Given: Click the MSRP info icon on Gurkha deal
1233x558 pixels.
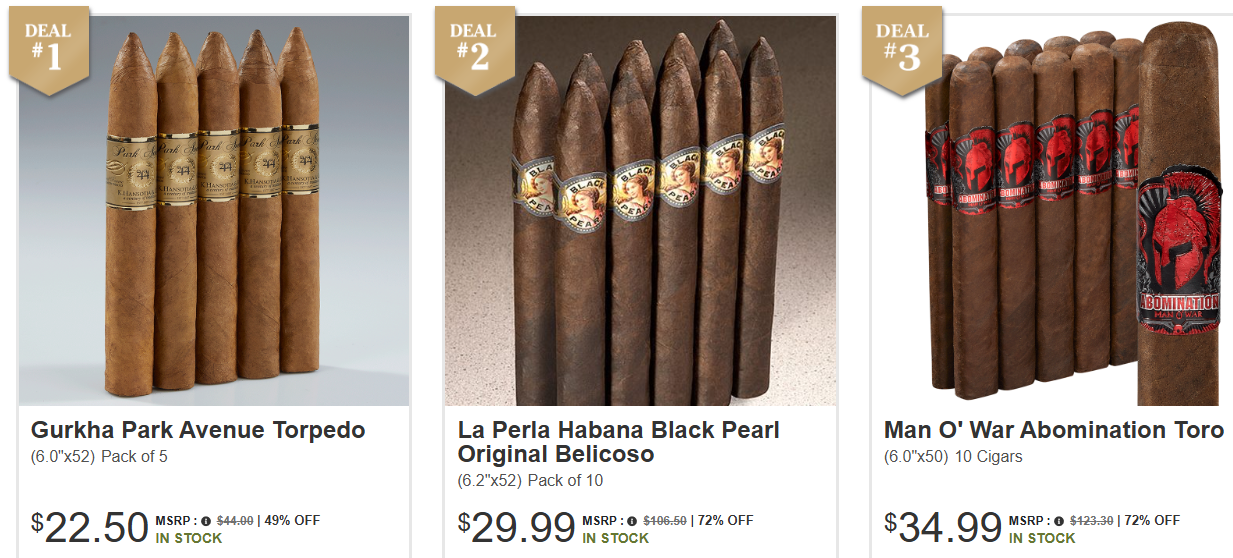Looking at the screenshot, I should coord(206,521).
